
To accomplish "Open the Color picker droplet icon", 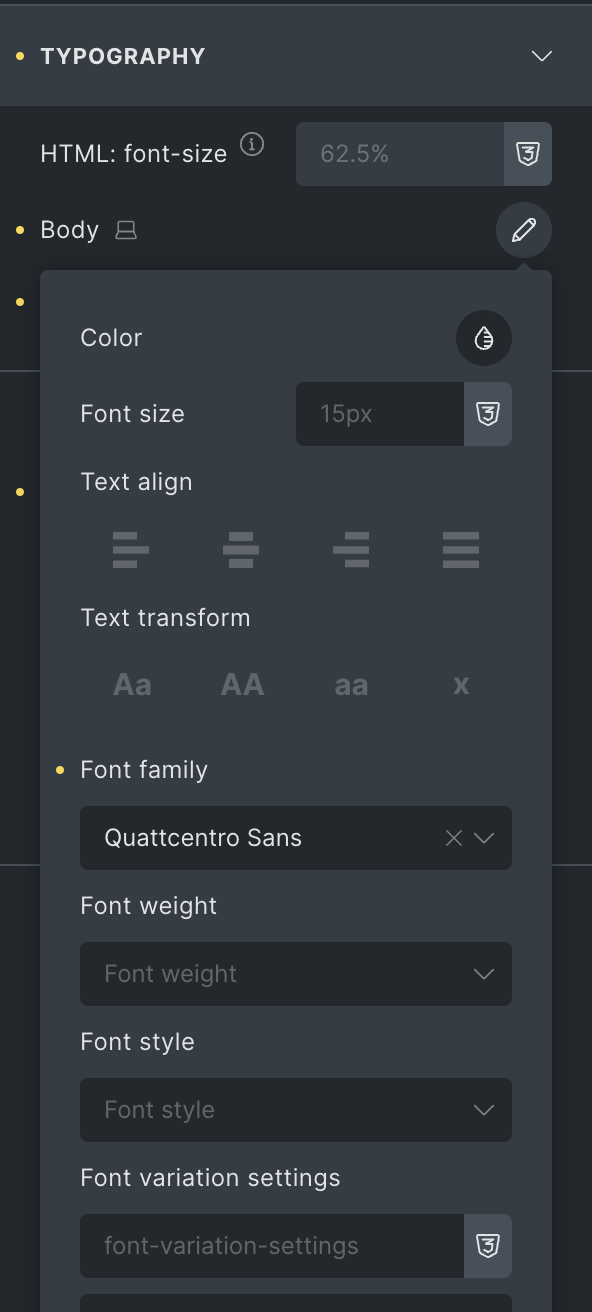I will [x=484, y=338].
